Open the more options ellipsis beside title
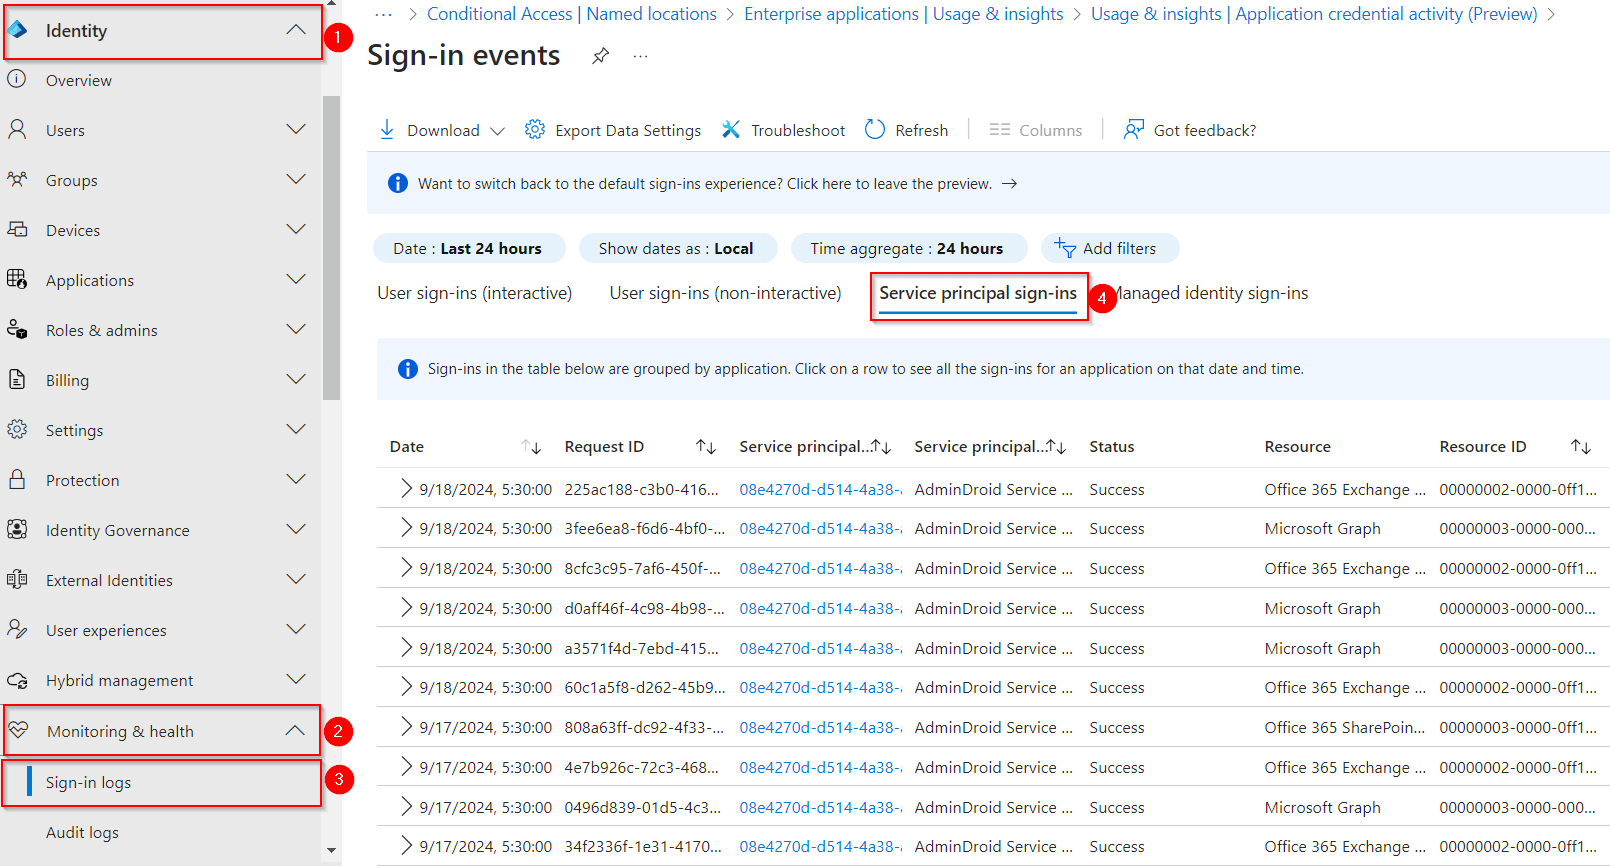 coord(640,56)
